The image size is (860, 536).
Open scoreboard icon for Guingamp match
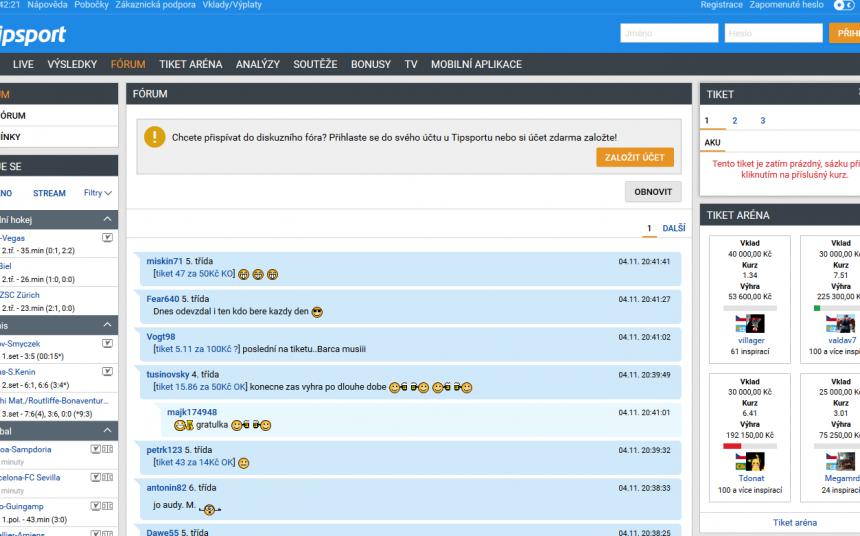click(108, 506)
